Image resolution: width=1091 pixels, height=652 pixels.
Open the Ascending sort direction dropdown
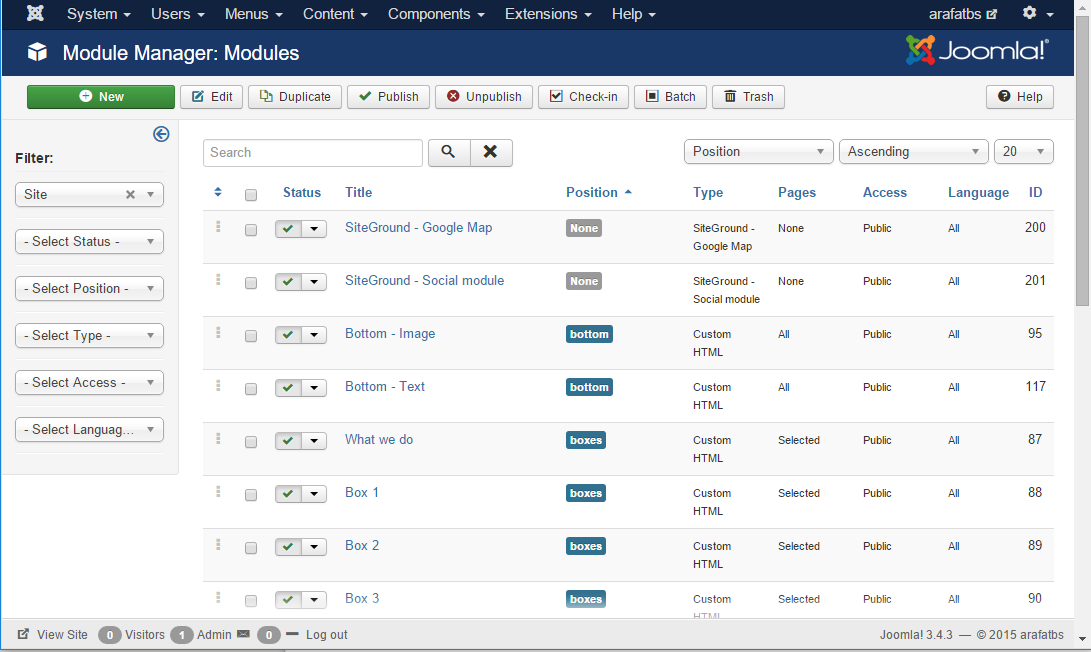pos(913,152)
